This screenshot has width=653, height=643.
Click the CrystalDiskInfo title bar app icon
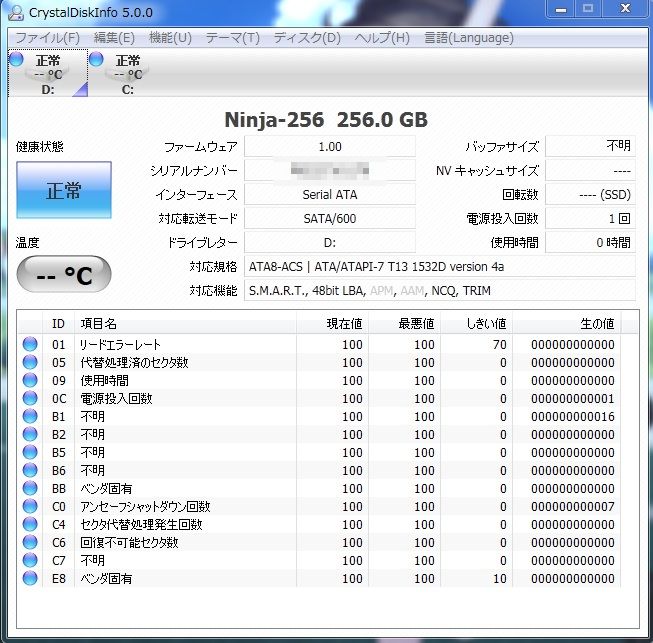coord(16,12)
